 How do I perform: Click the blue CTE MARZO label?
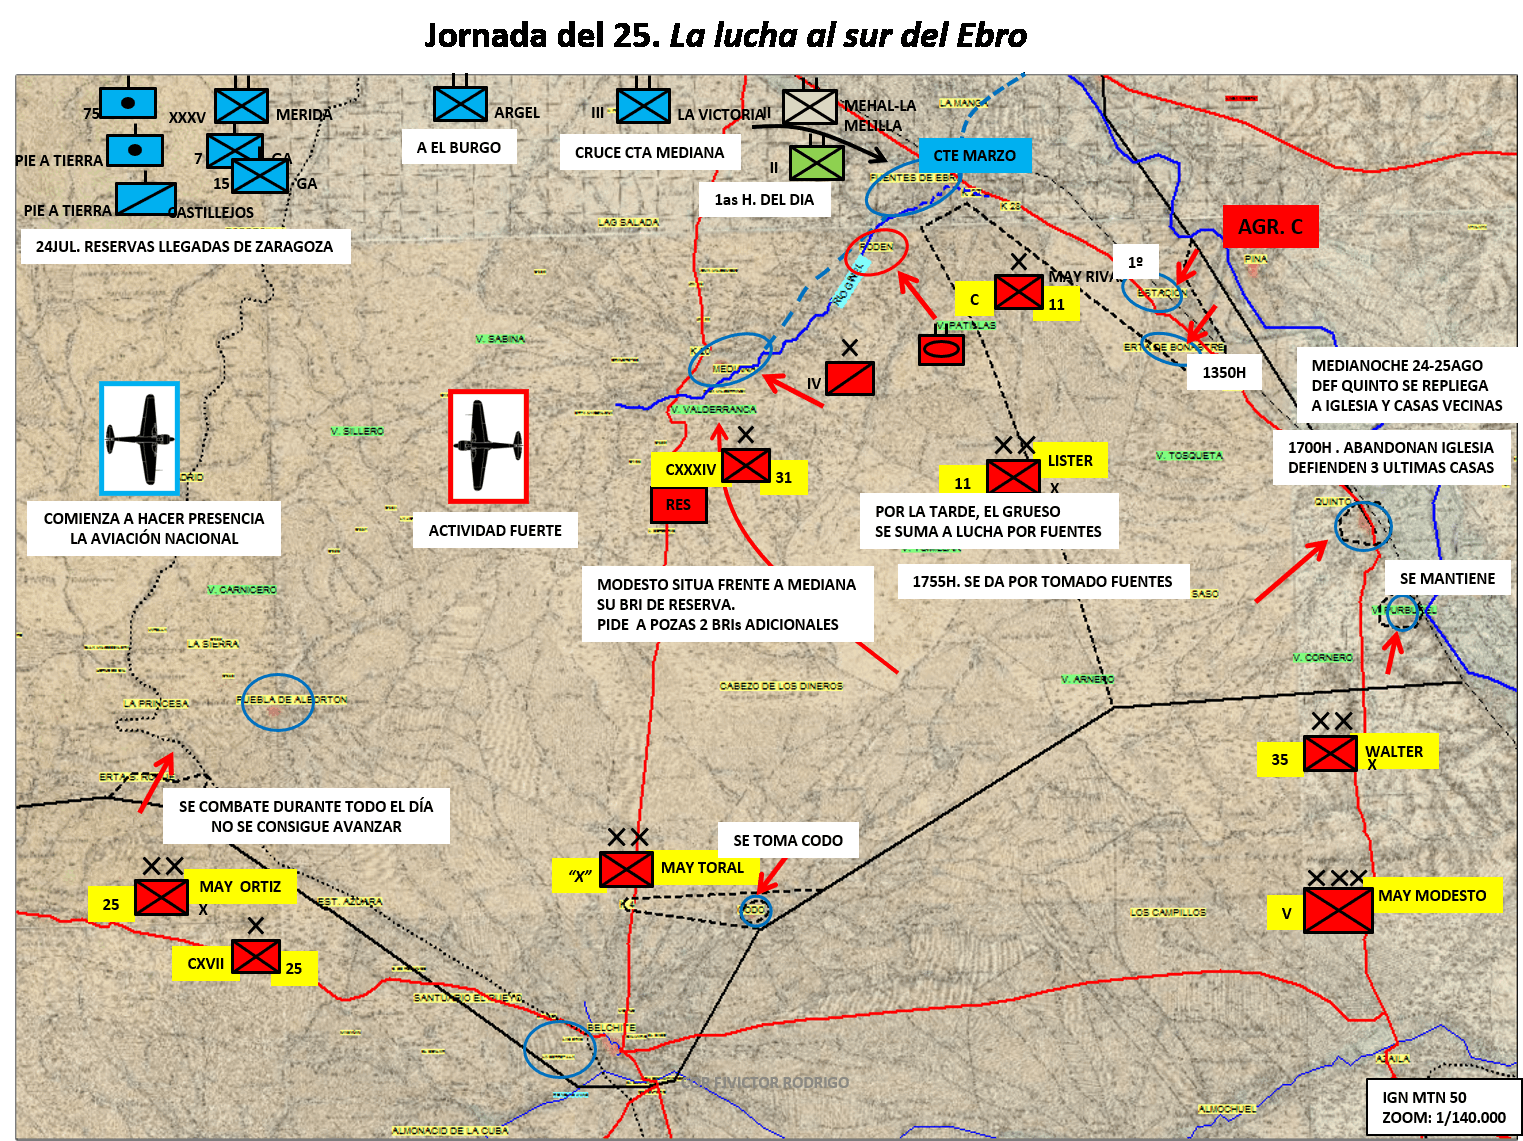click(x=974, y=155)
